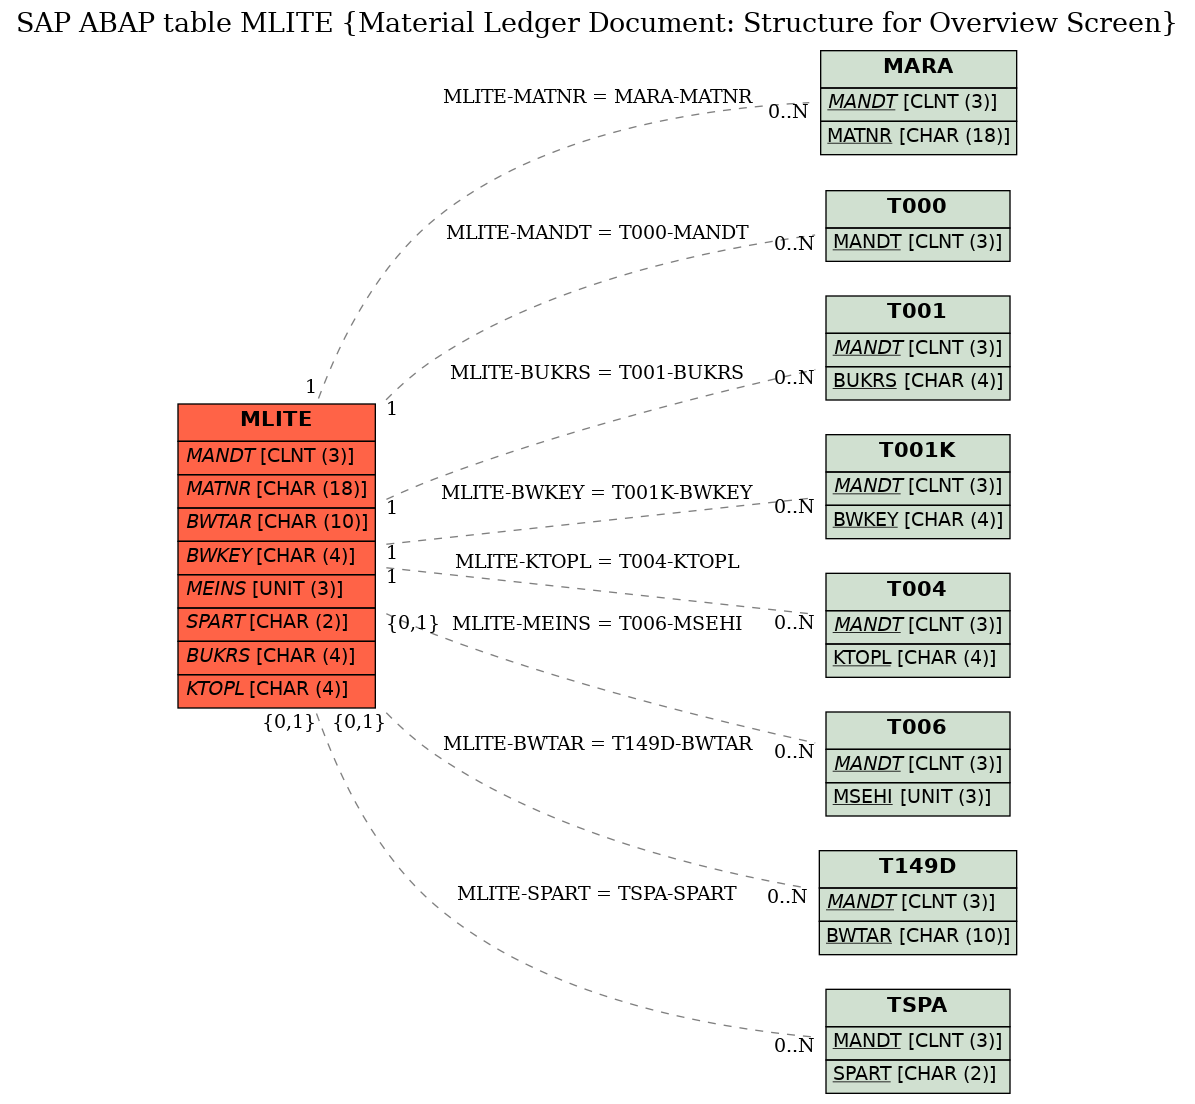Click the 0..N cardinality next to MARA

788,112
